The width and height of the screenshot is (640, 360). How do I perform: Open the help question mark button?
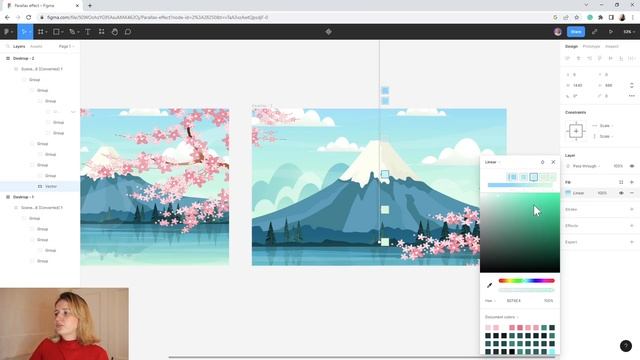pyautogui.click(x=626, y=346)
